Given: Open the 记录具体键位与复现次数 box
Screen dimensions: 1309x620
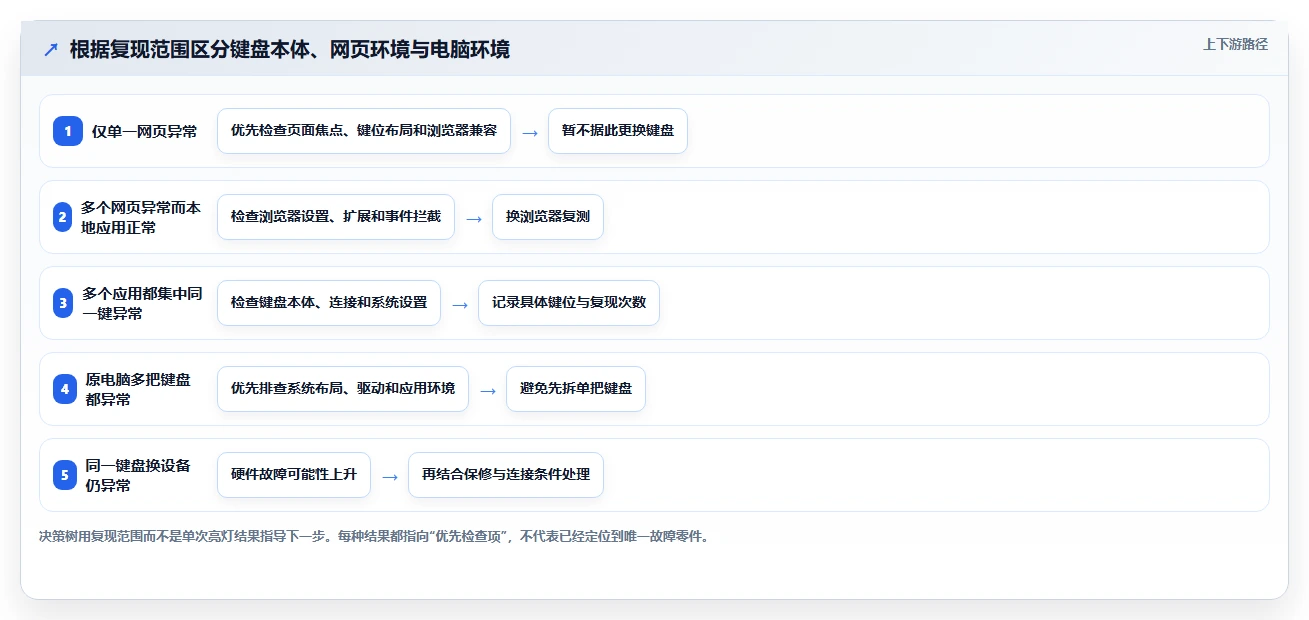Looking at the screenshot, I should pos(569,303).
